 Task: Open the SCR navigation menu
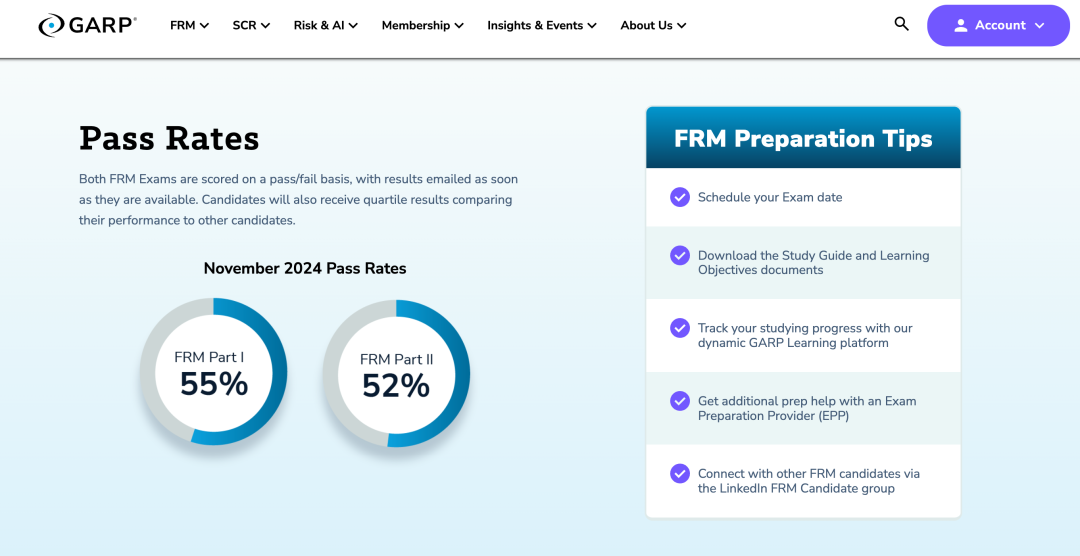[251, 25]
